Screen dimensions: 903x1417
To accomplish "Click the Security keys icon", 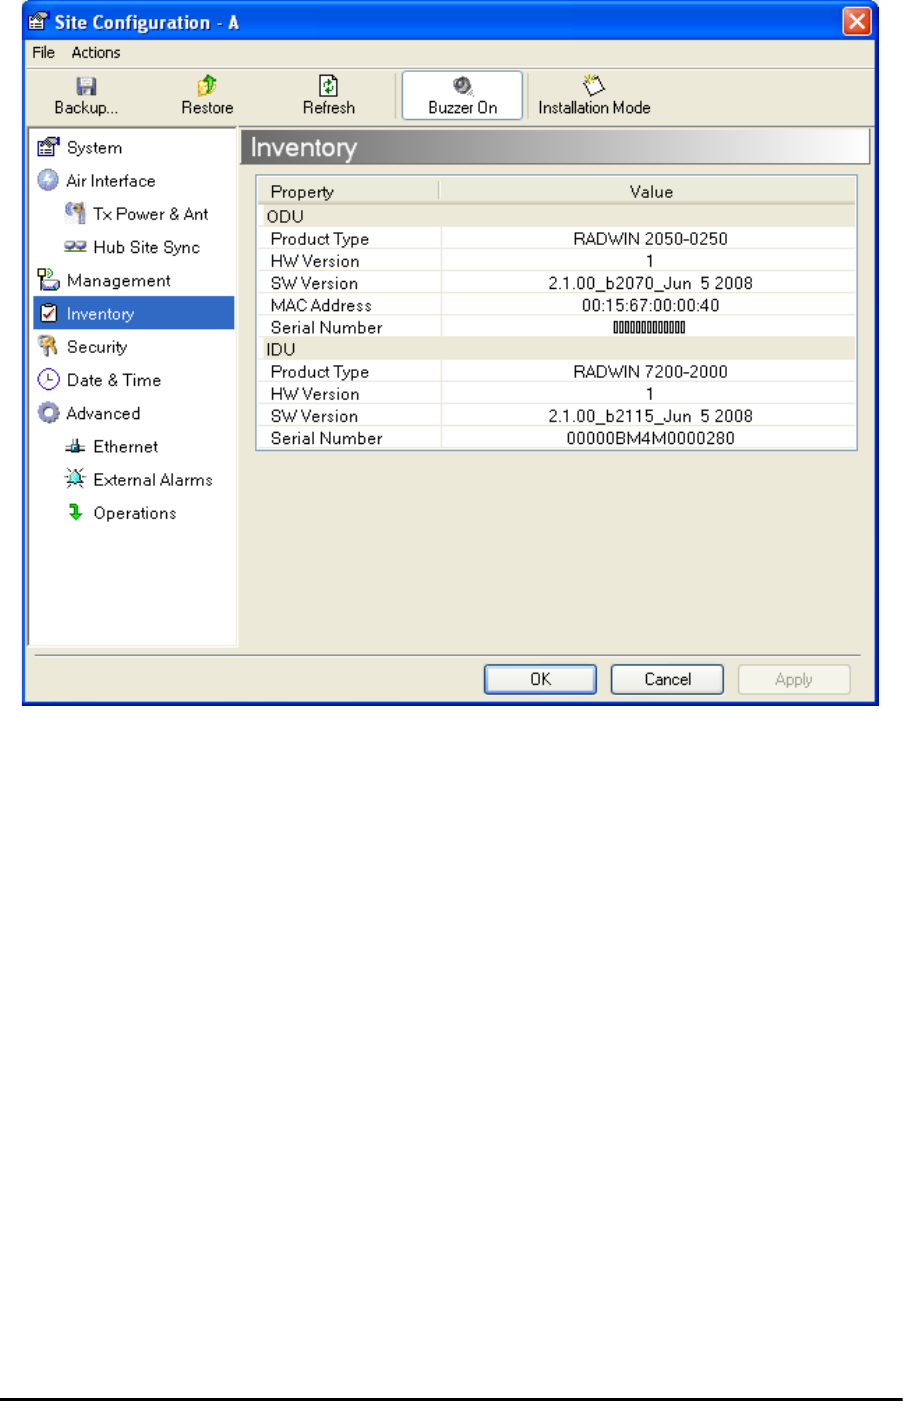I will [48, 346].
